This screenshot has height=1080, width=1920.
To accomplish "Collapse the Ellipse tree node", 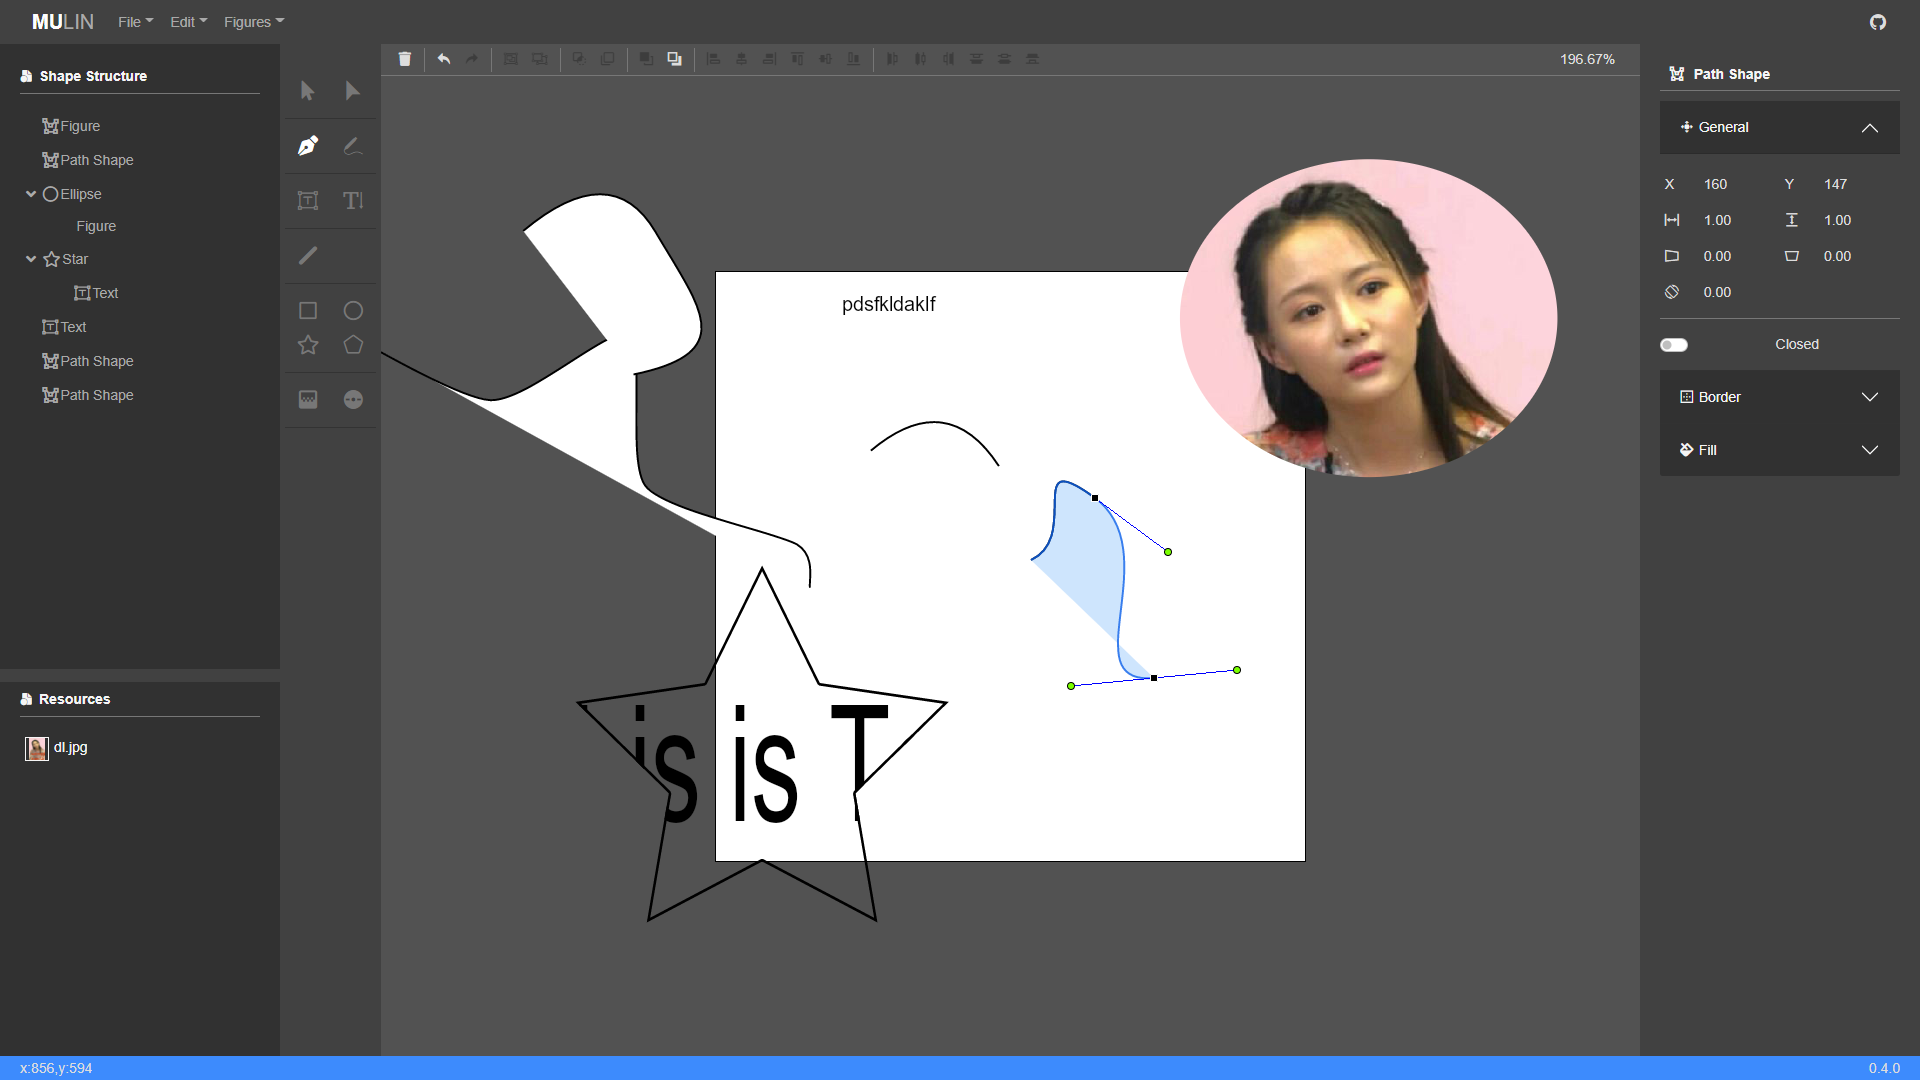I will click(x=31, y=194).
